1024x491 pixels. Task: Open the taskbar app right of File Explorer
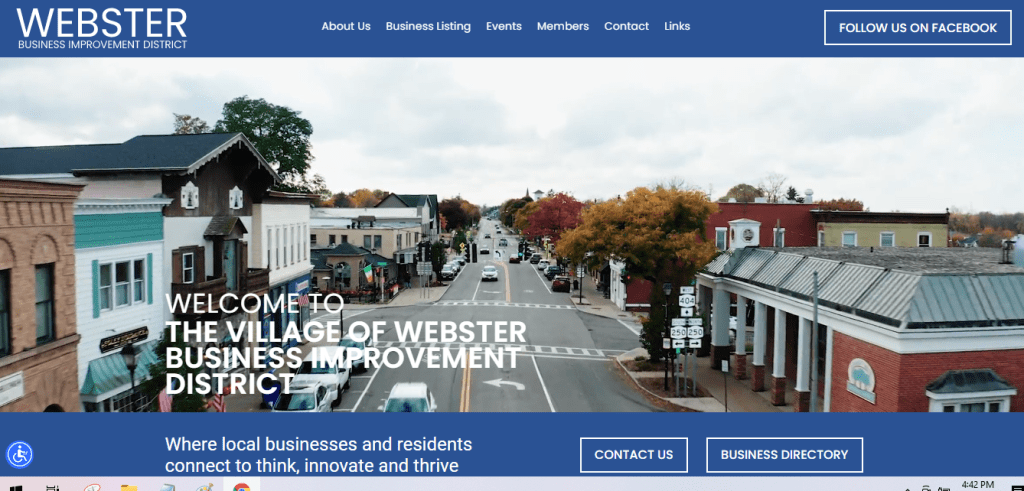(x=167, y=487)
